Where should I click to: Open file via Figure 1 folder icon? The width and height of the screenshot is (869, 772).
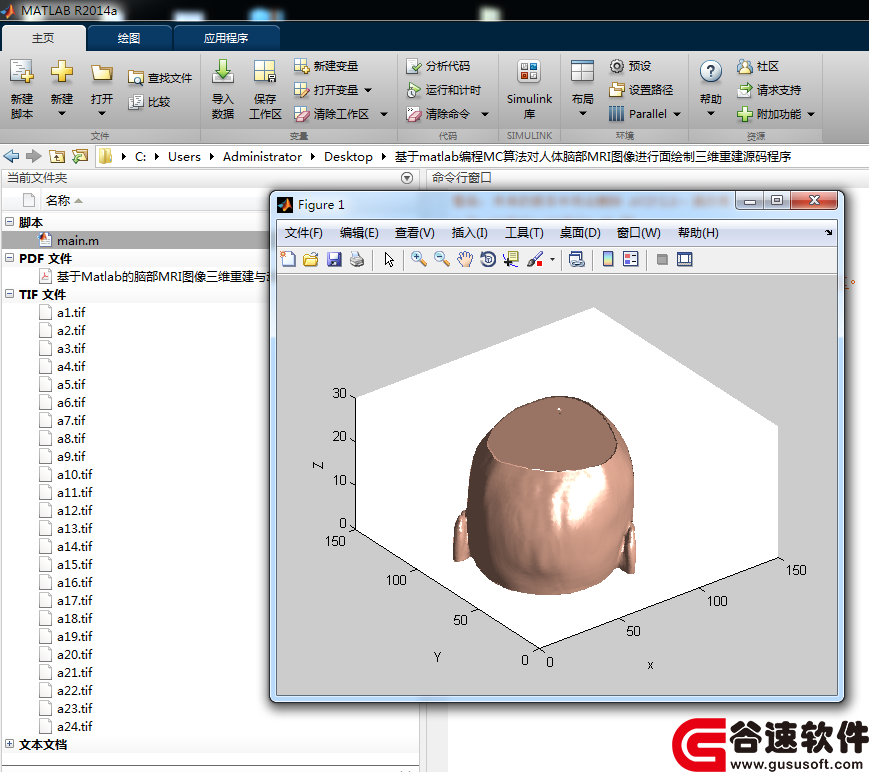(x=311, y=259)
